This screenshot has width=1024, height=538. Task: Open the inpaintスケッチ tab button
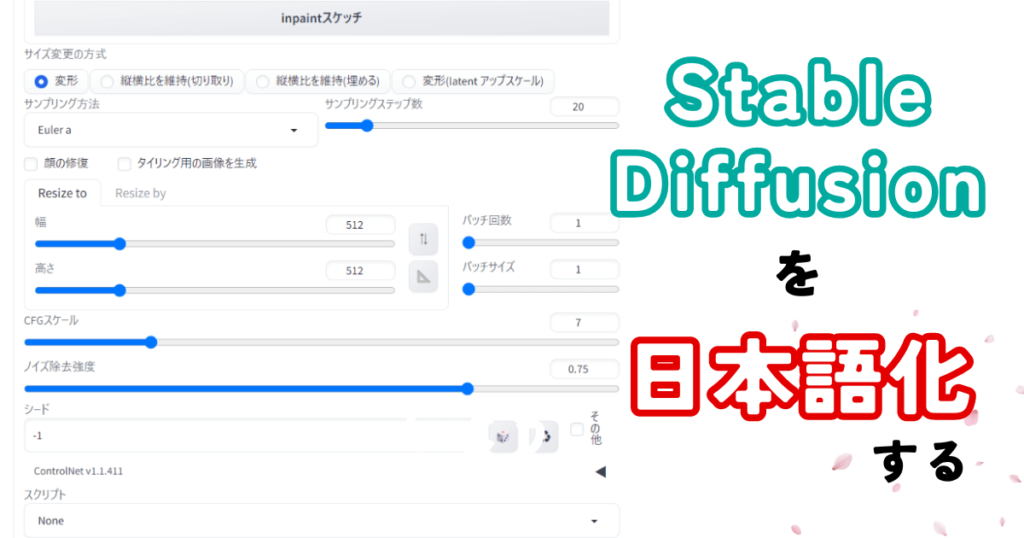321,18
